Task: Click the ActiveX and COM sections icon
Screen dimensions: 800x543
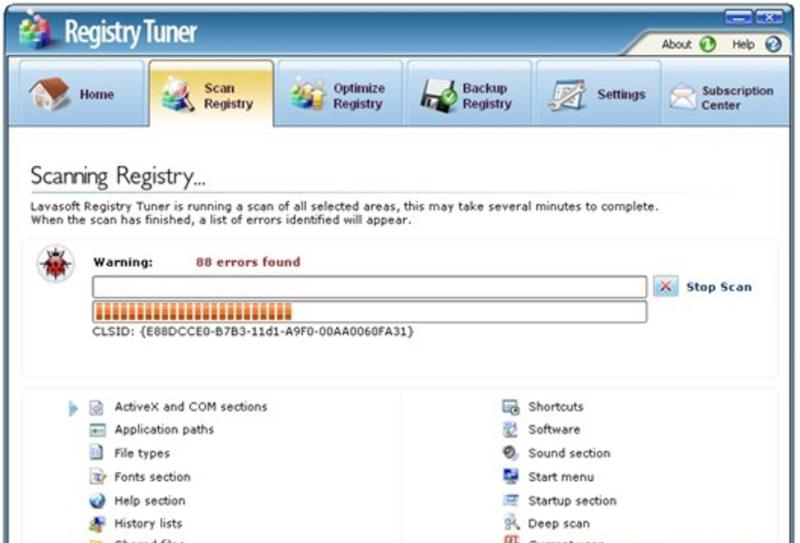Action: tap(96, 407)
